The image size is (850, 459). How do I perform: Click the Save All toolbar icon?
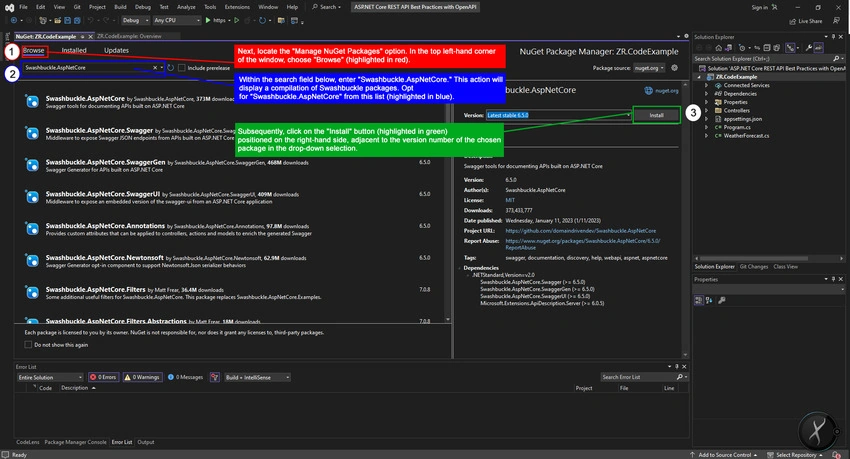[x=77, y=21]
